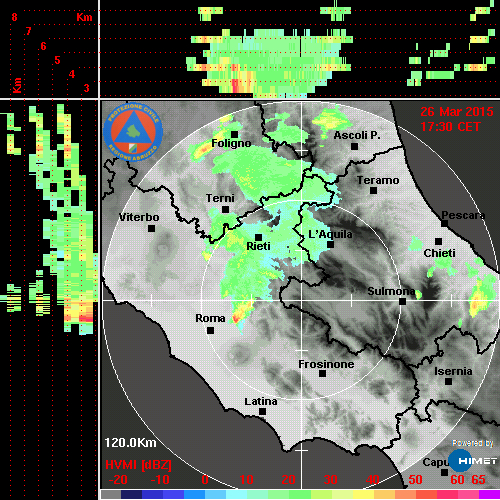Screen dimensions: 500x500
Task: Click the 65 dBZ scale value
Action: (x=478, y=480)
